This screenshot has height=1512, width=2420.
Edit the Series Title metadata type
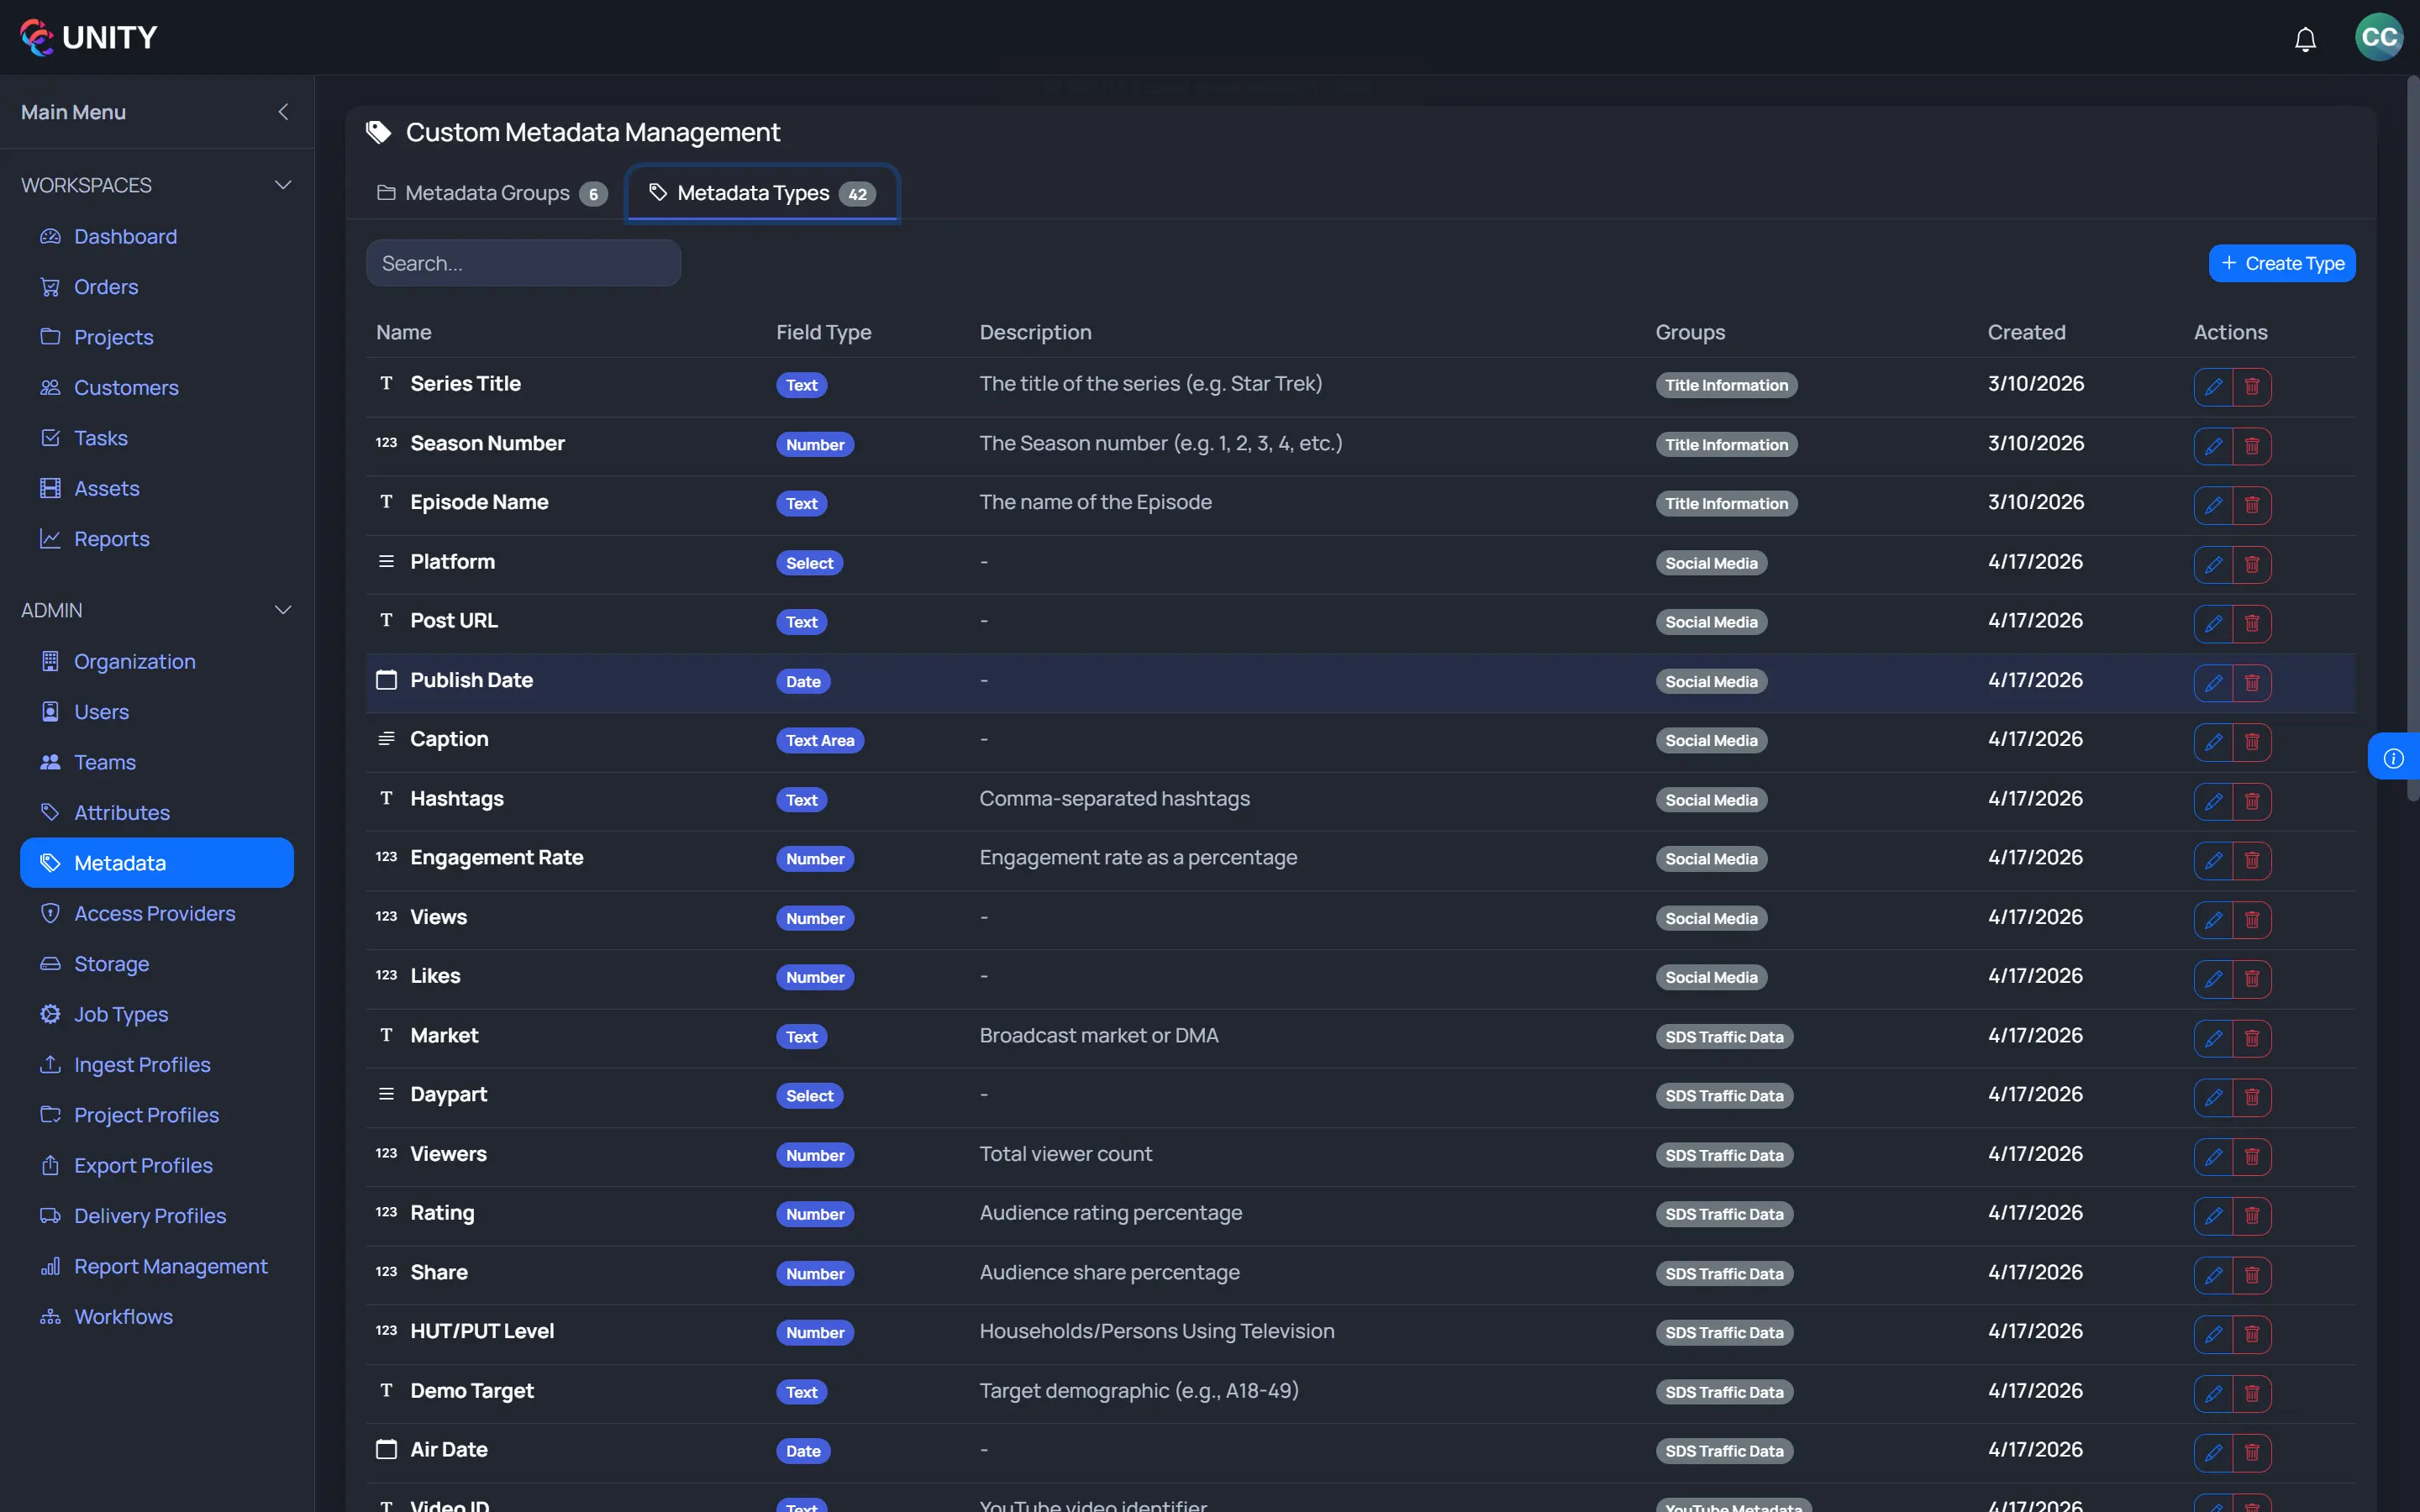click(x=2213, y=388)
